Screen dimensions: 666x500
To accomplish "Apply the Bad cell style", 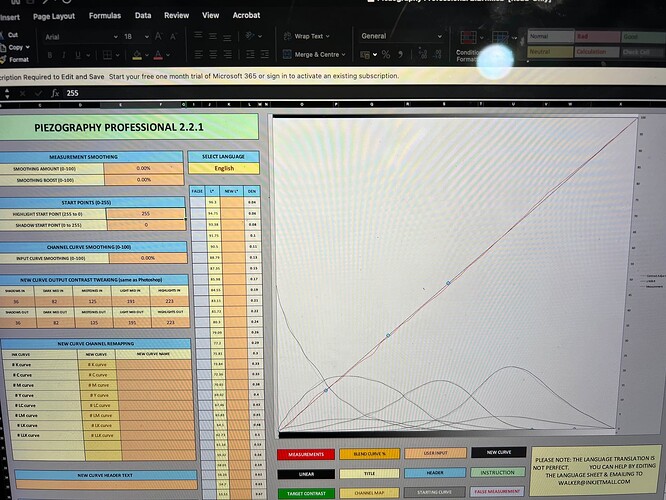I will click(598, 37).
